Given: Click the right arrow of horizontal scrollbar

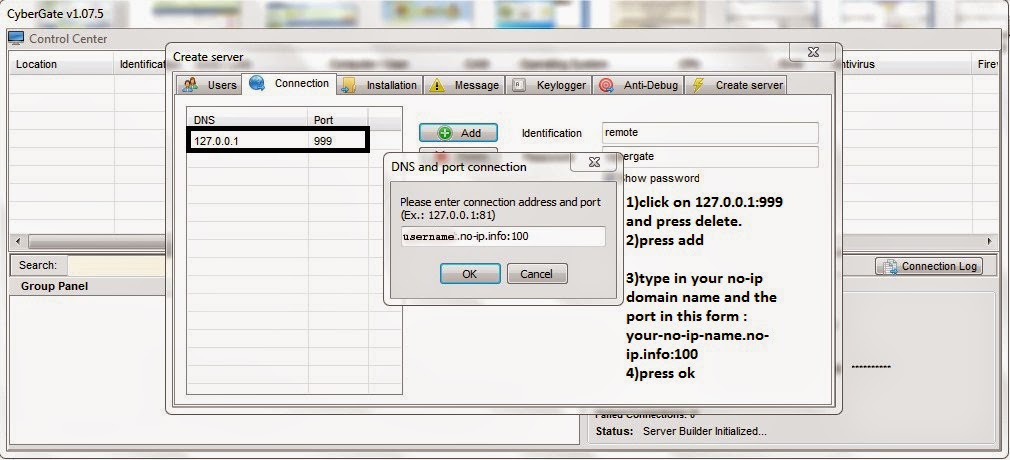Looking at the screenshot, I should pos(990,242).
